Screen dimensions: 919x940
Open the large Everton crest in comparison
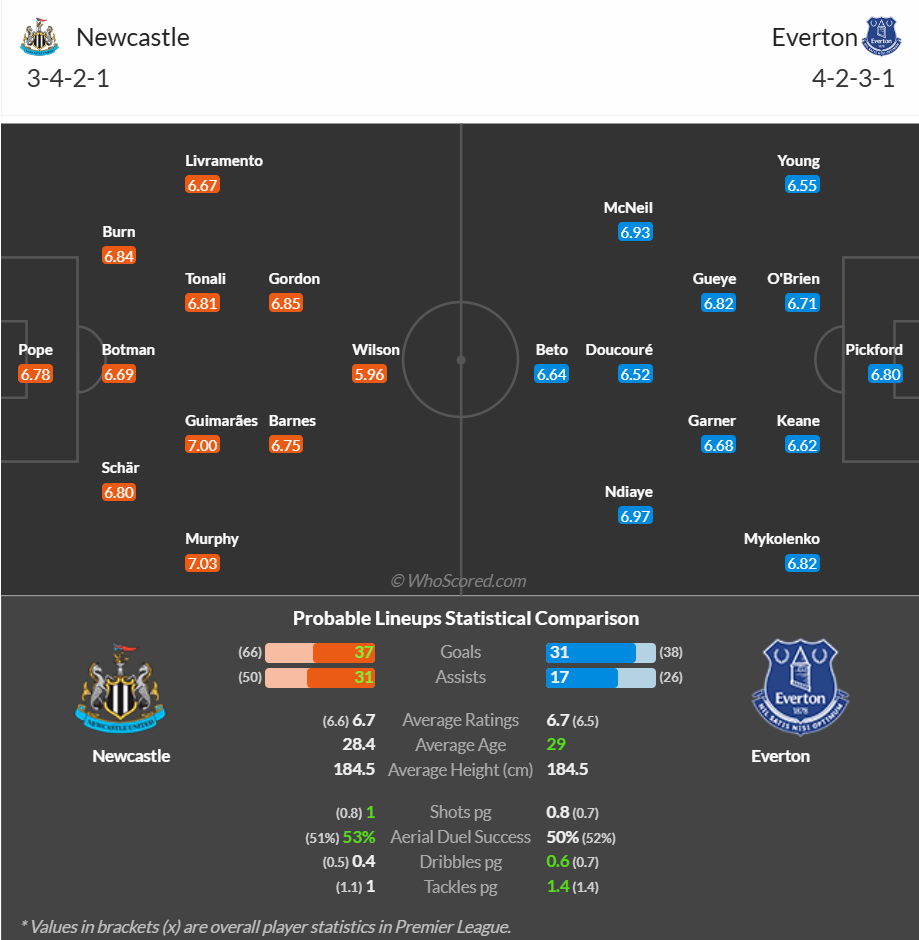800,687
